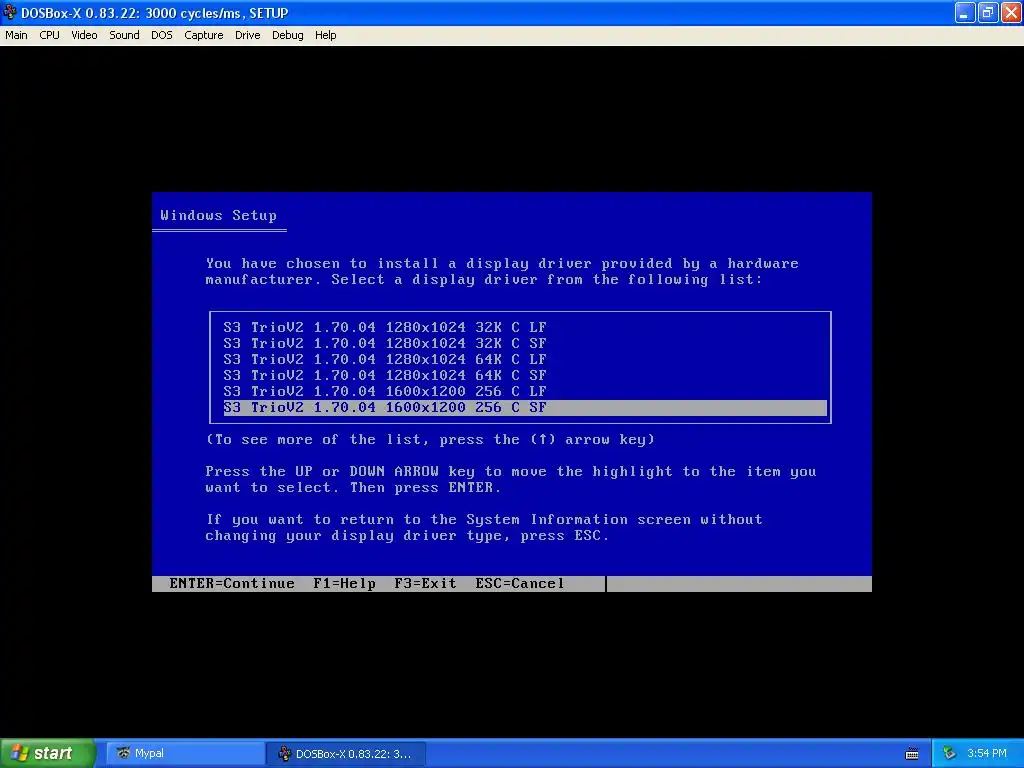The height and width of the screenshot is (768, 1024).
Task: Open the Debug menu
Action: pyautogui.click(x=287, y=35)
